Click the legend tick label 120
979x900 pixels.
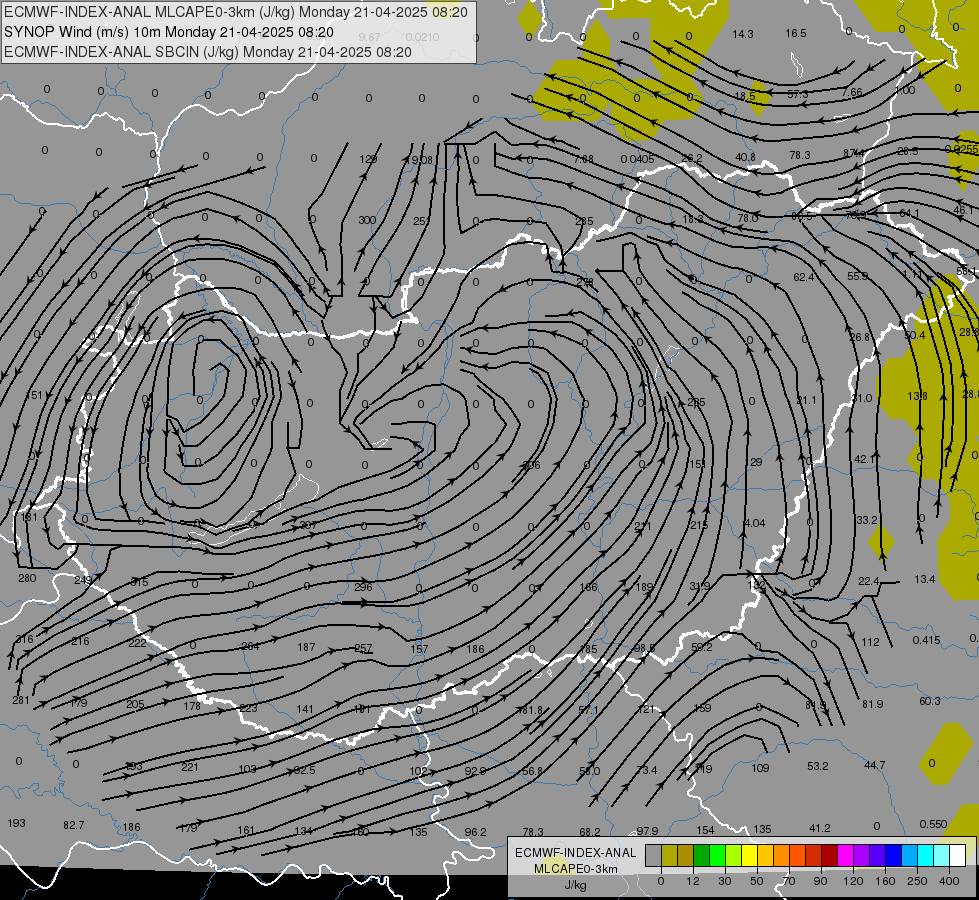[x=853, y=881]
